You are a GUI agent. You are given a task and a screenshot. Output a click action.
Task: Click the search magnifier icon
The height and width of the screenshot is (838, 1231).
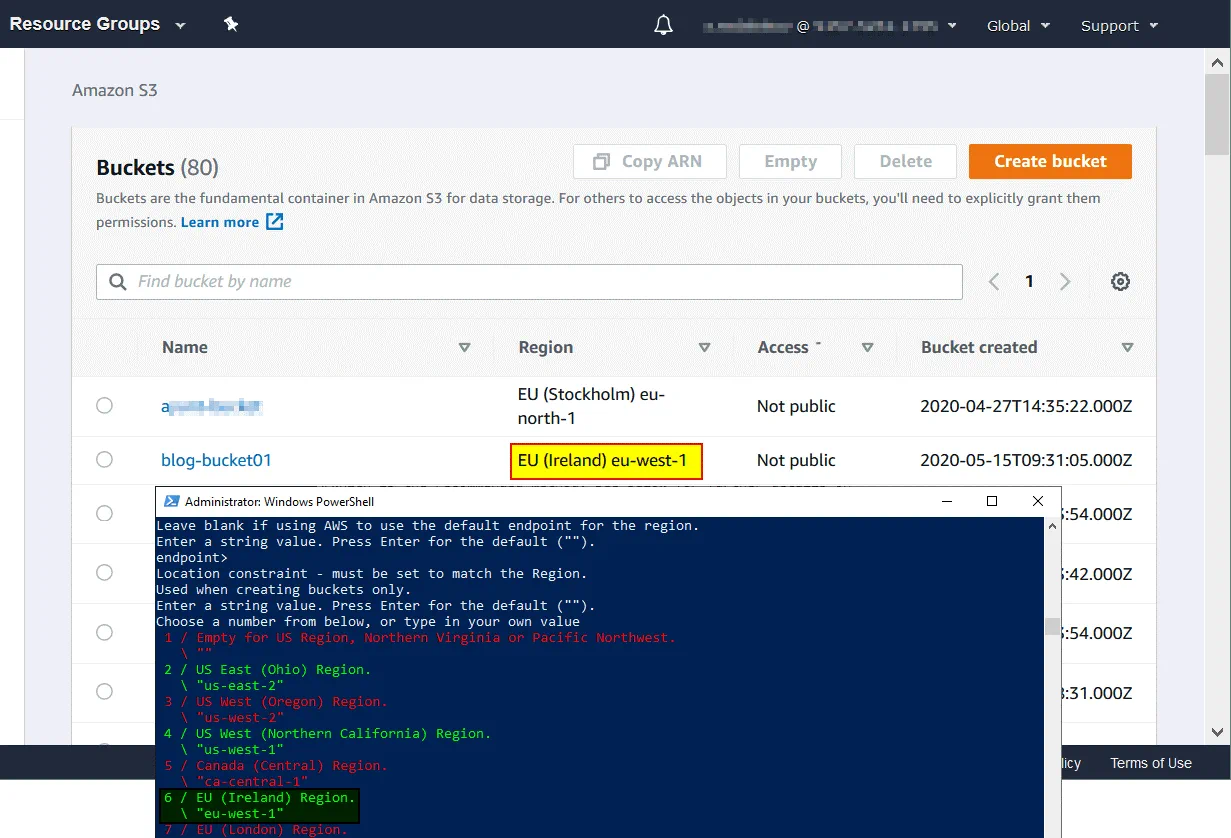(x=118, y=282)
